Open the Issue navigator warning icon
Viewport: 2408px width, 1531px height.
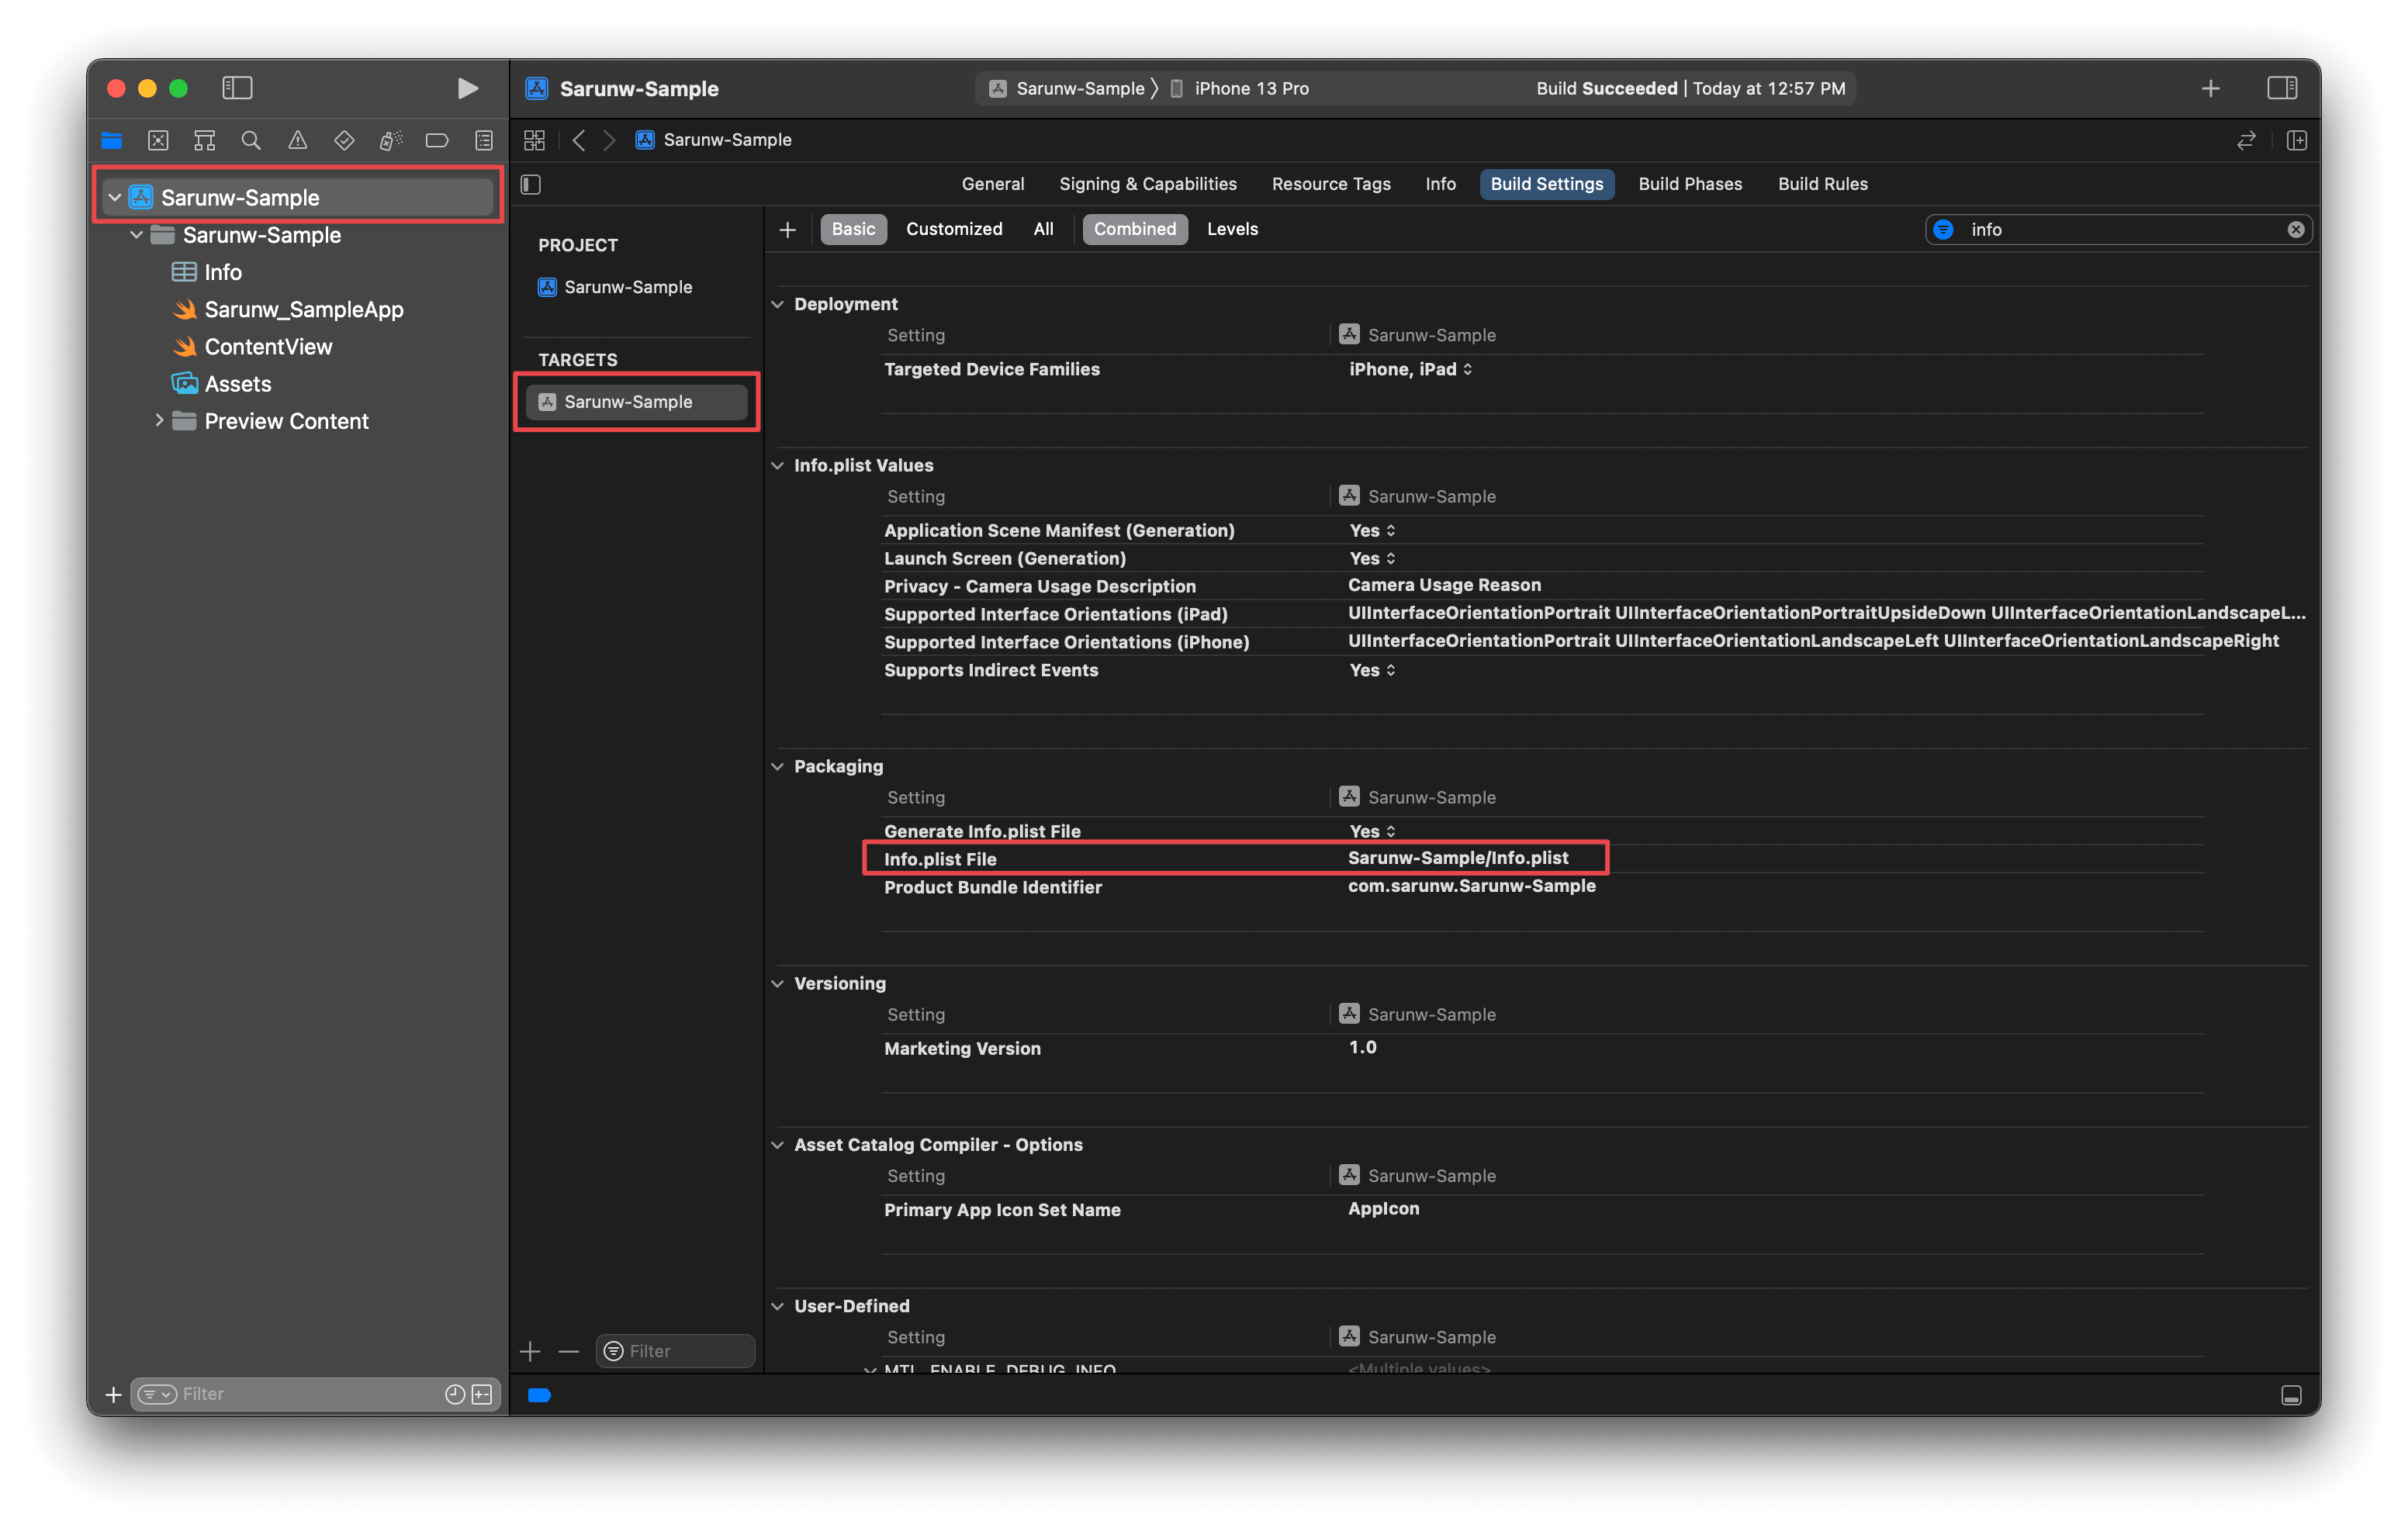297,140
